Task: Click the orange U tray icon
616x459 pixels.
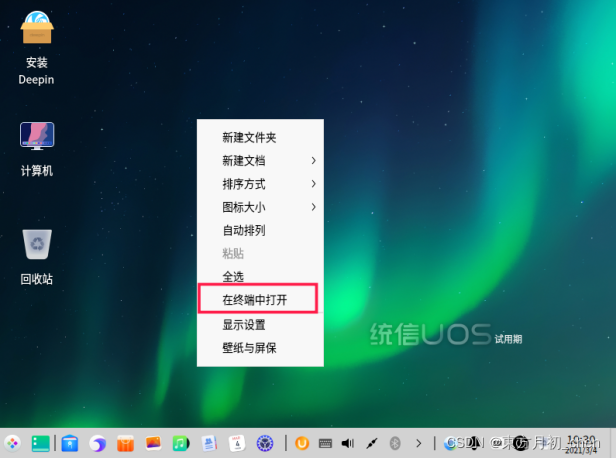Action: click(302, 444)
